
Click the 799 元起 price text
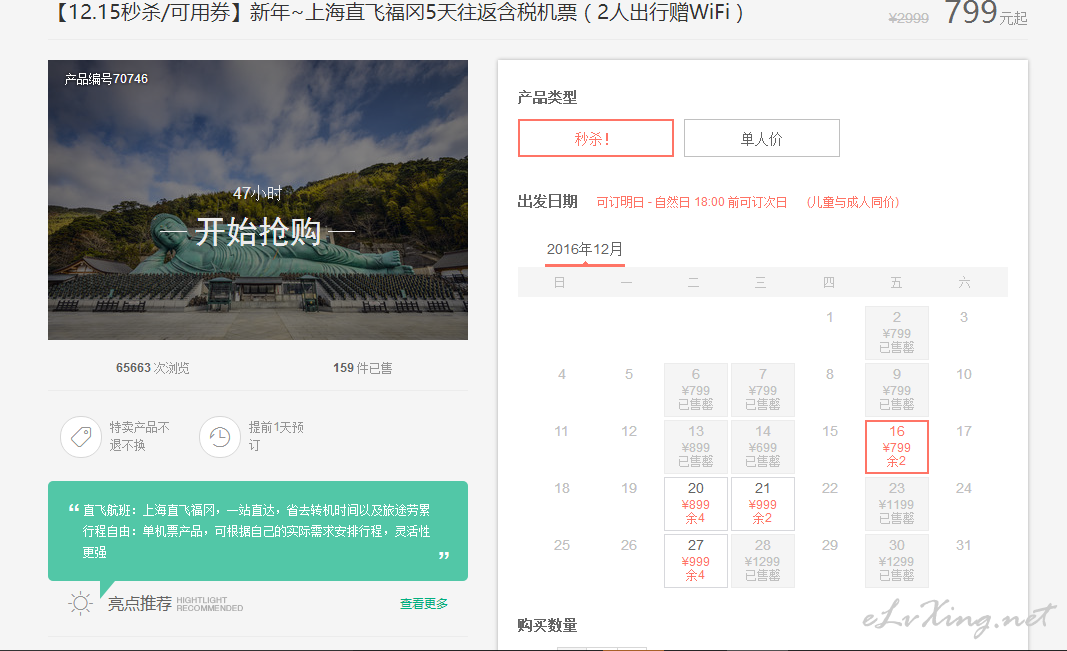click(985, 13)
